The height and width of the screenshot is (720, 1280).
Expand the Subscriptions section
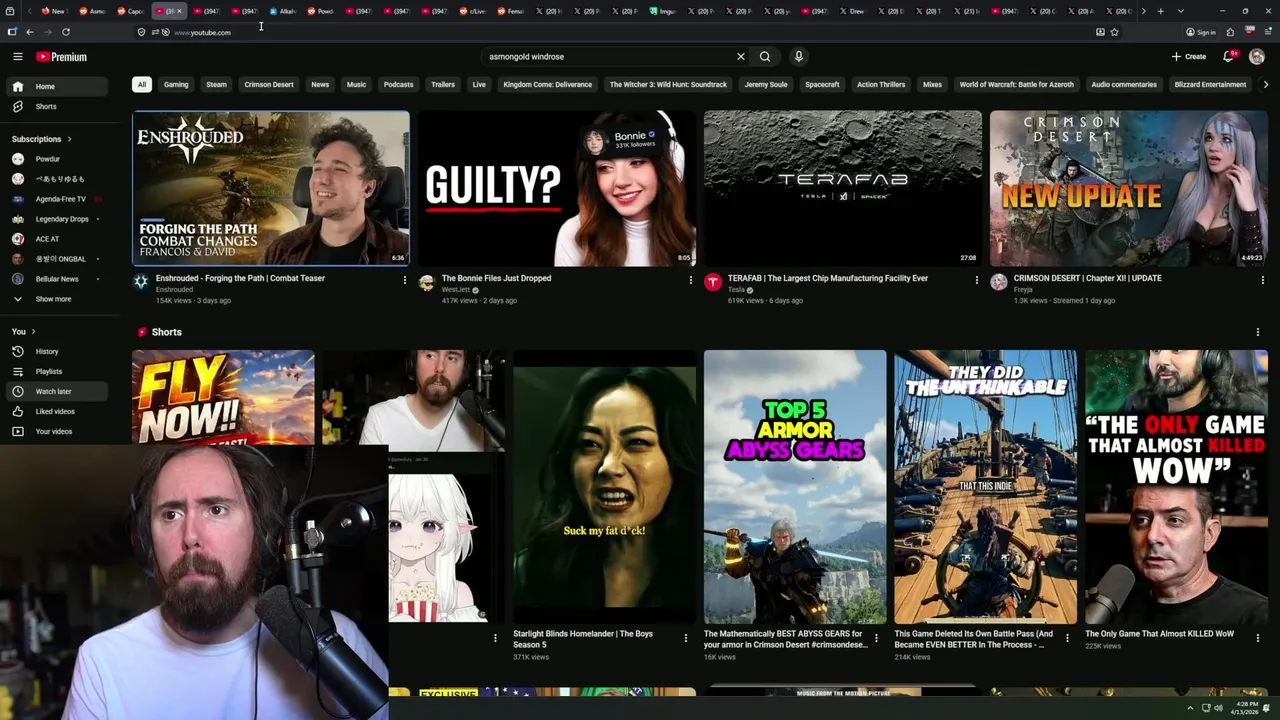click(x=41, y=139)
